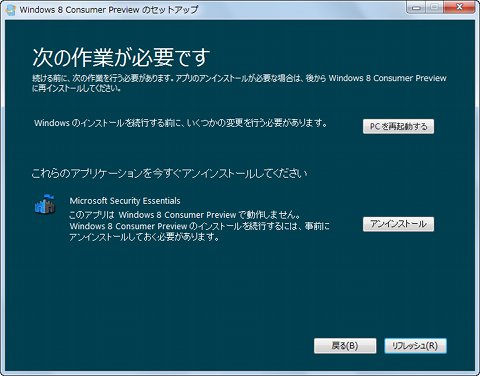Click the アンインストール button for Security Essentials
The image size is (480, 376).
coord(398,224)
